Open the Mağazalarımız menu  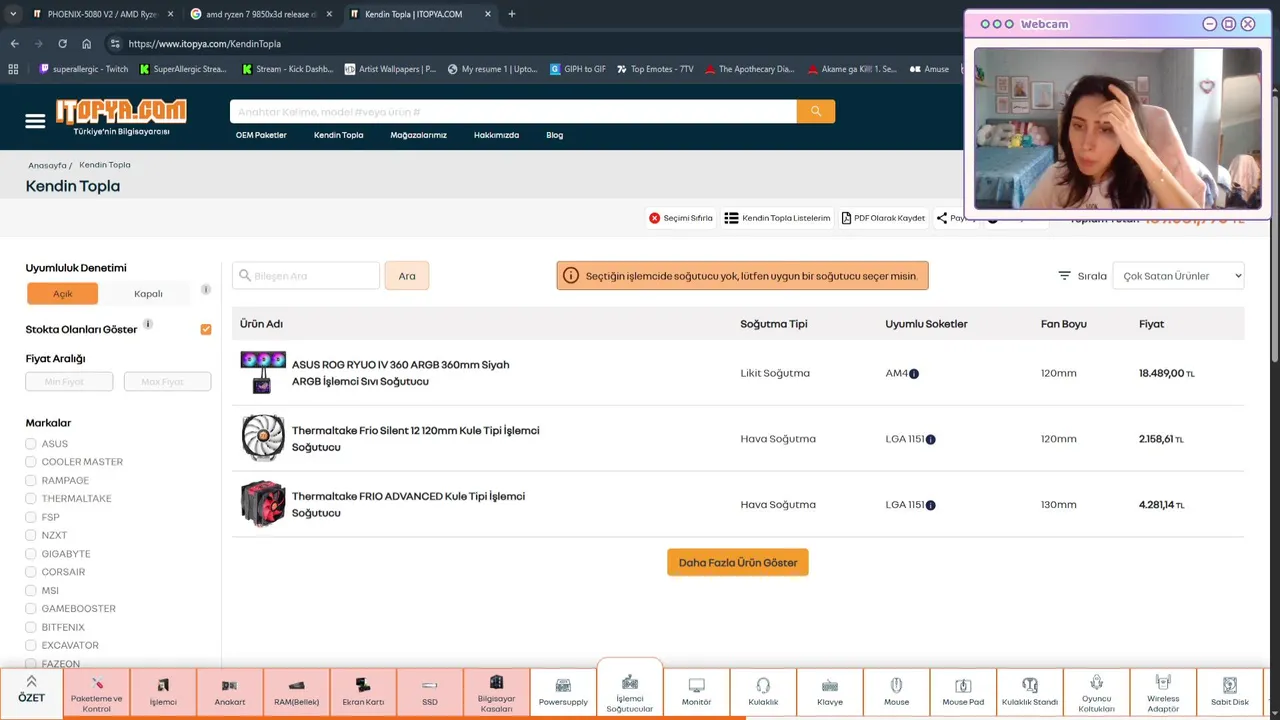click(x=418, y=135)
